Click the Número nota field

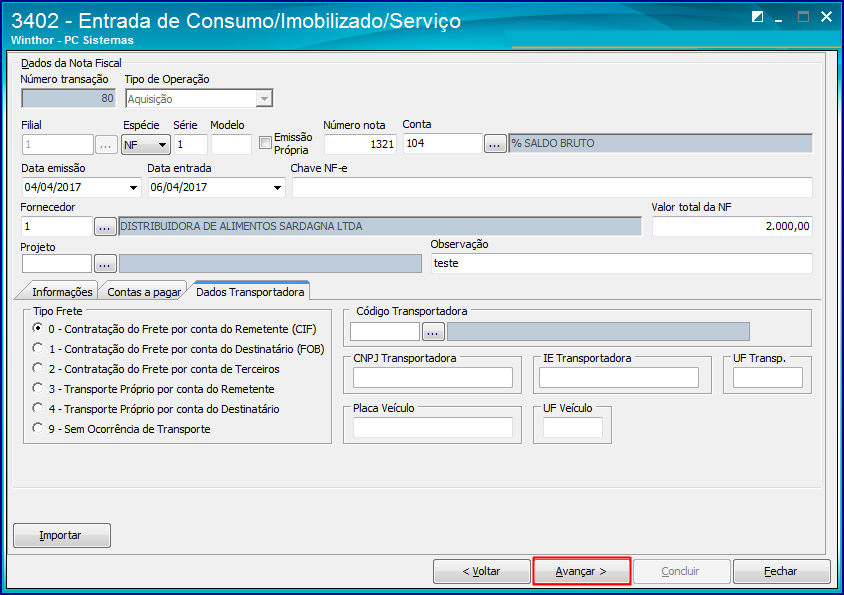360,144
